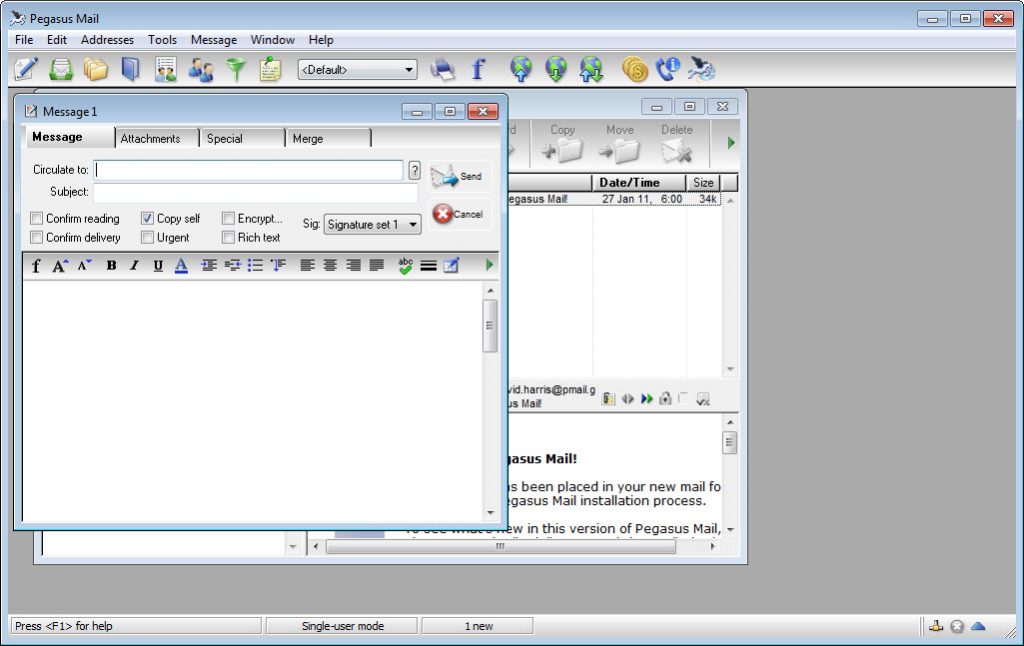Tick the Encrypt checkbox
The image size is (1024, 646).
tap(228, 218)
